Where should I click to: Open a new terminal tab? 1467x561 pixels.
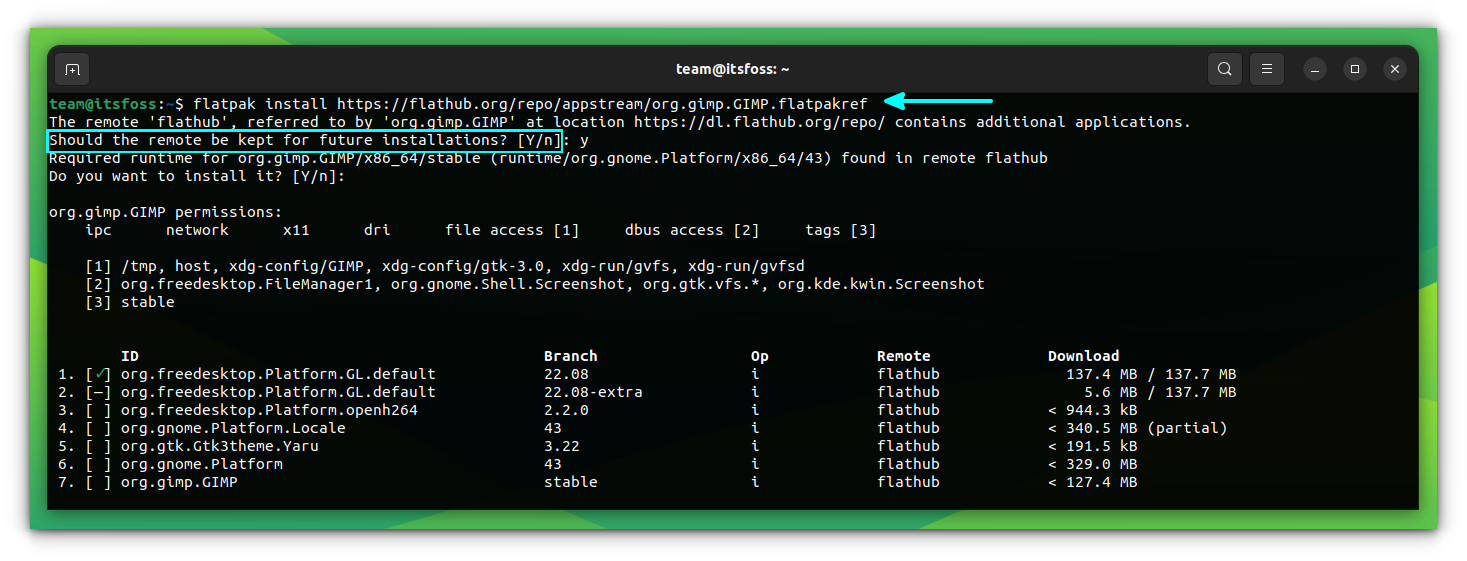pos(72,69)
